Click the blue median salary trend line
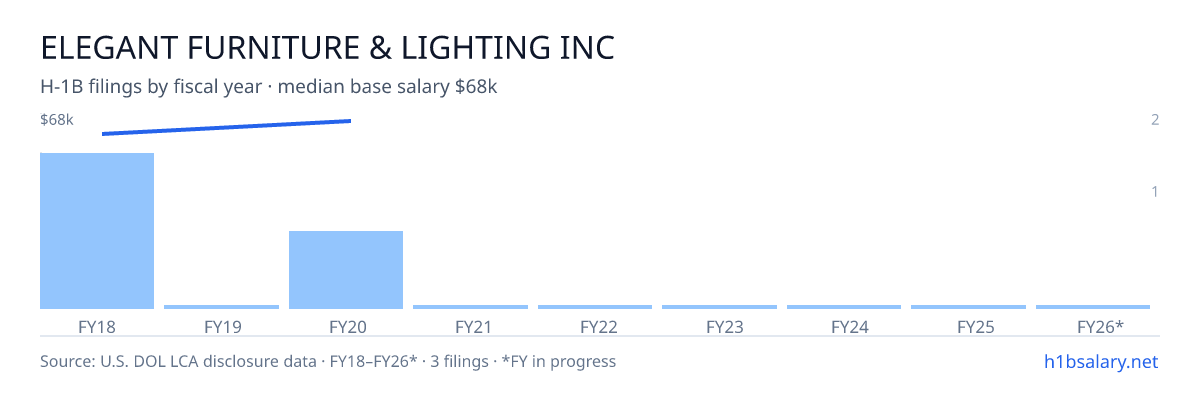Viewport: 1200px width, 400px height. 226,127
